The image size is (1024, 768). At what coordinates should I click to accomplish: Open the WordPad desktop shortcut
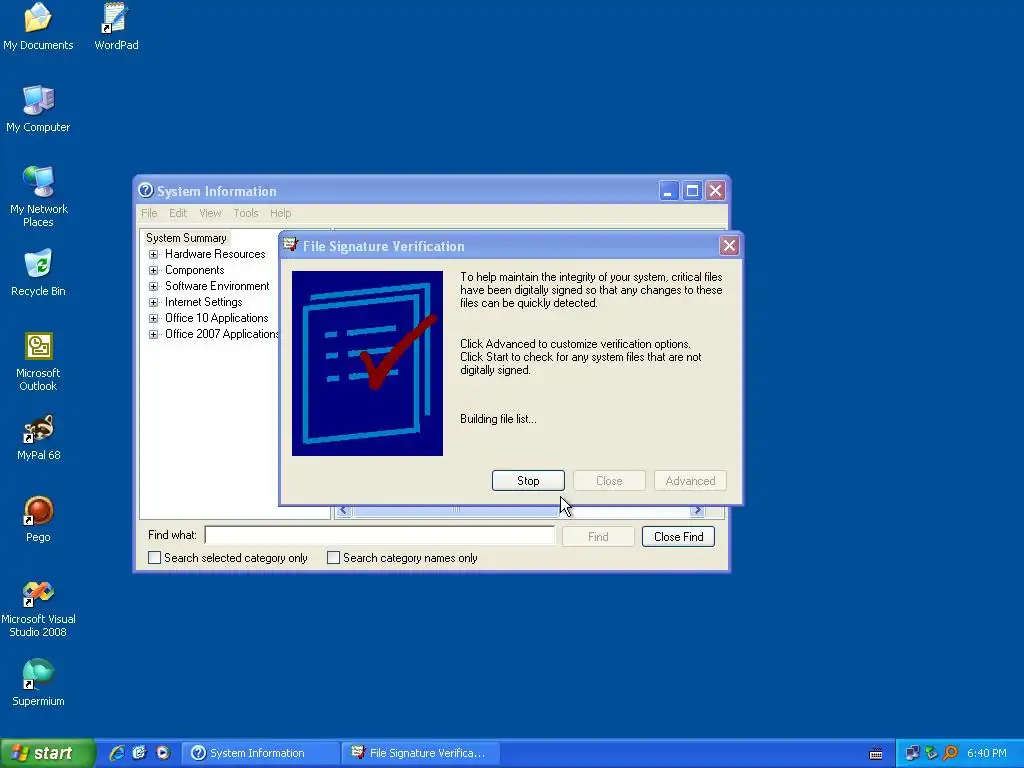pos(116,26)
